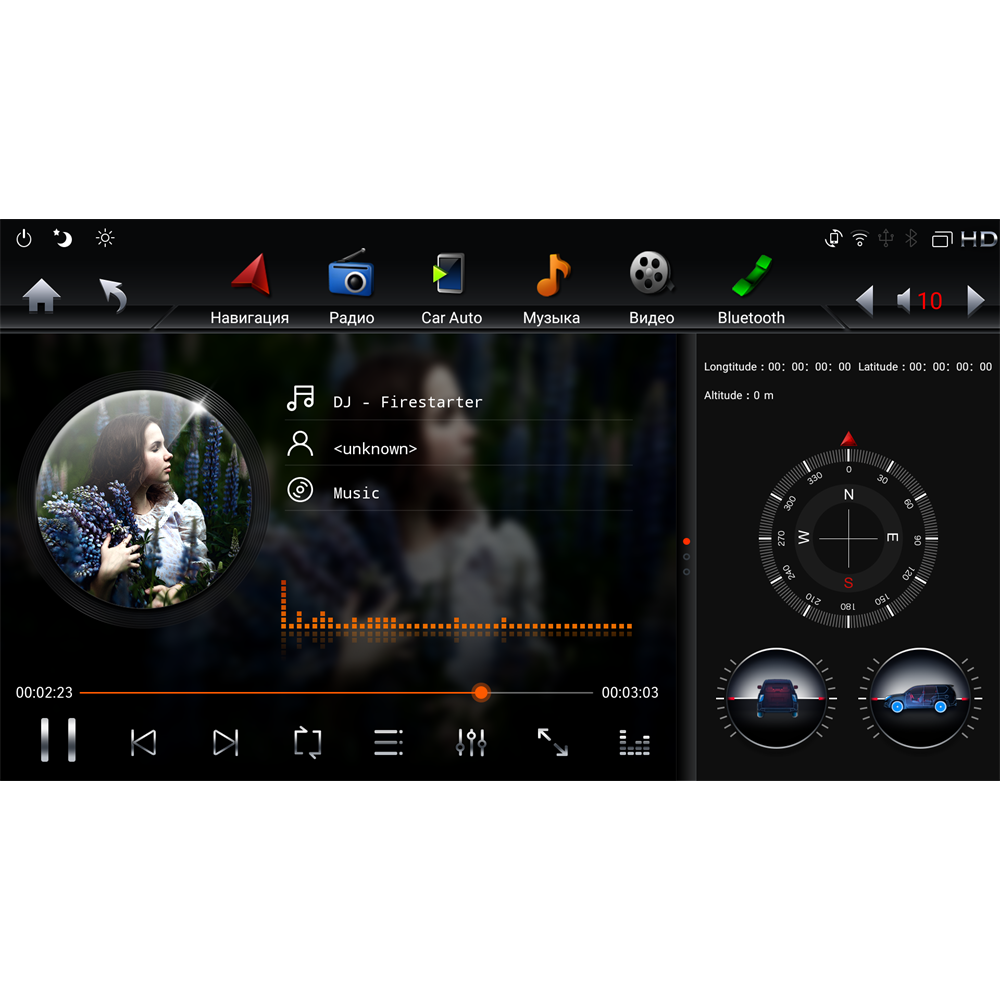
Task: Tap elapsed time 00:02:23
Action: click(x=44, y=693)
